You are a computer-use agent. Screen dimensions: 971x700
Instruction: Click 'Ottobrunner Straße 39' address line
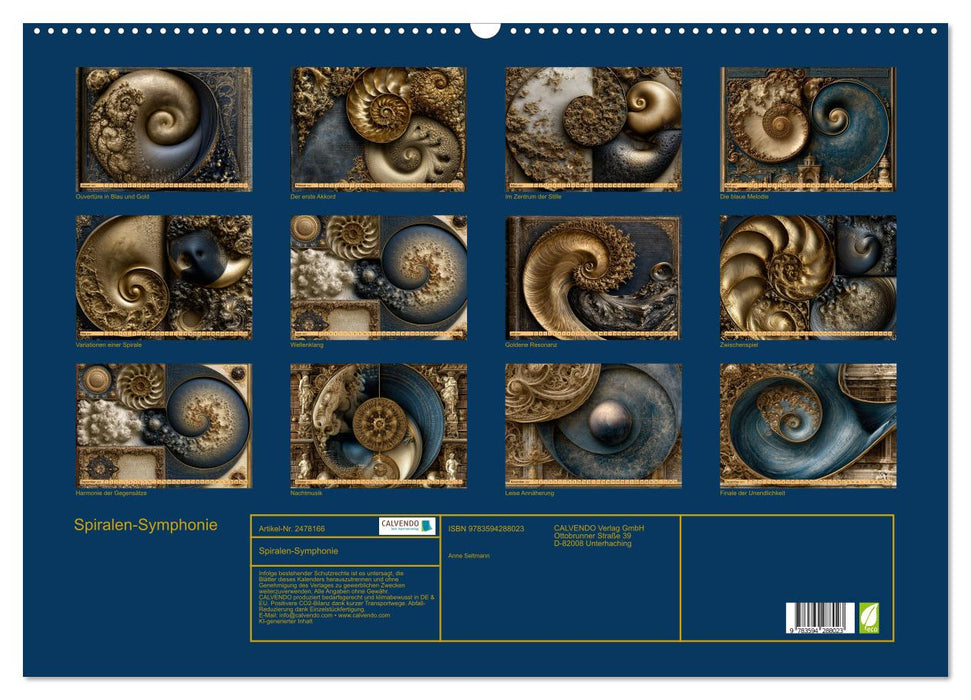[593, 536]
